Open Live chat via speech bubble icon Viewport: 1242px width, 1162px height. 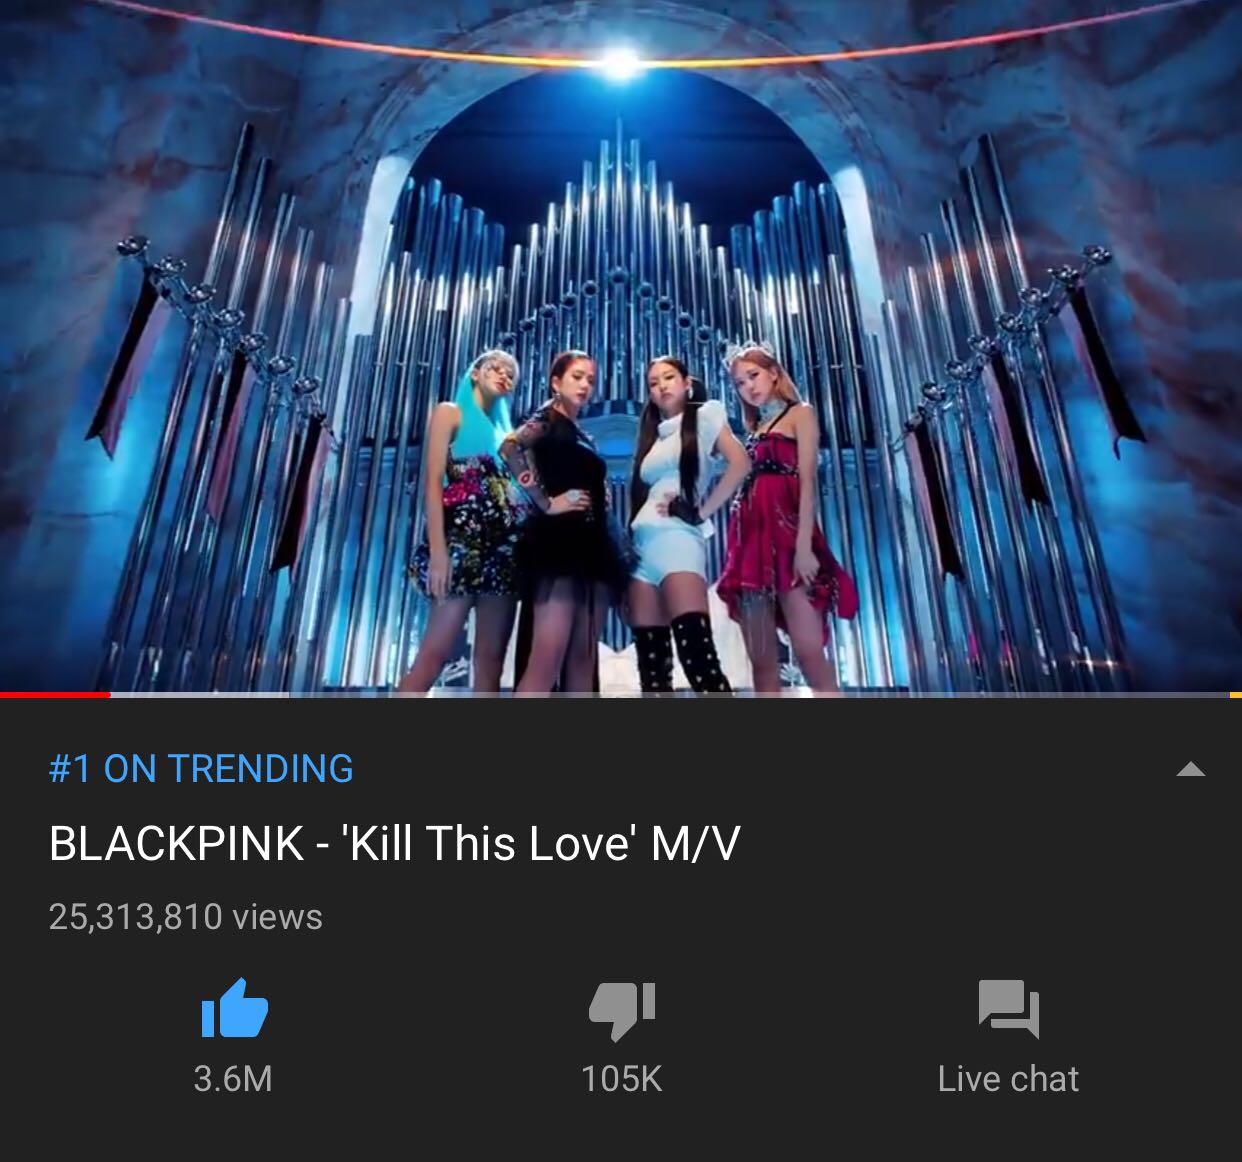pos(1009,1009)
